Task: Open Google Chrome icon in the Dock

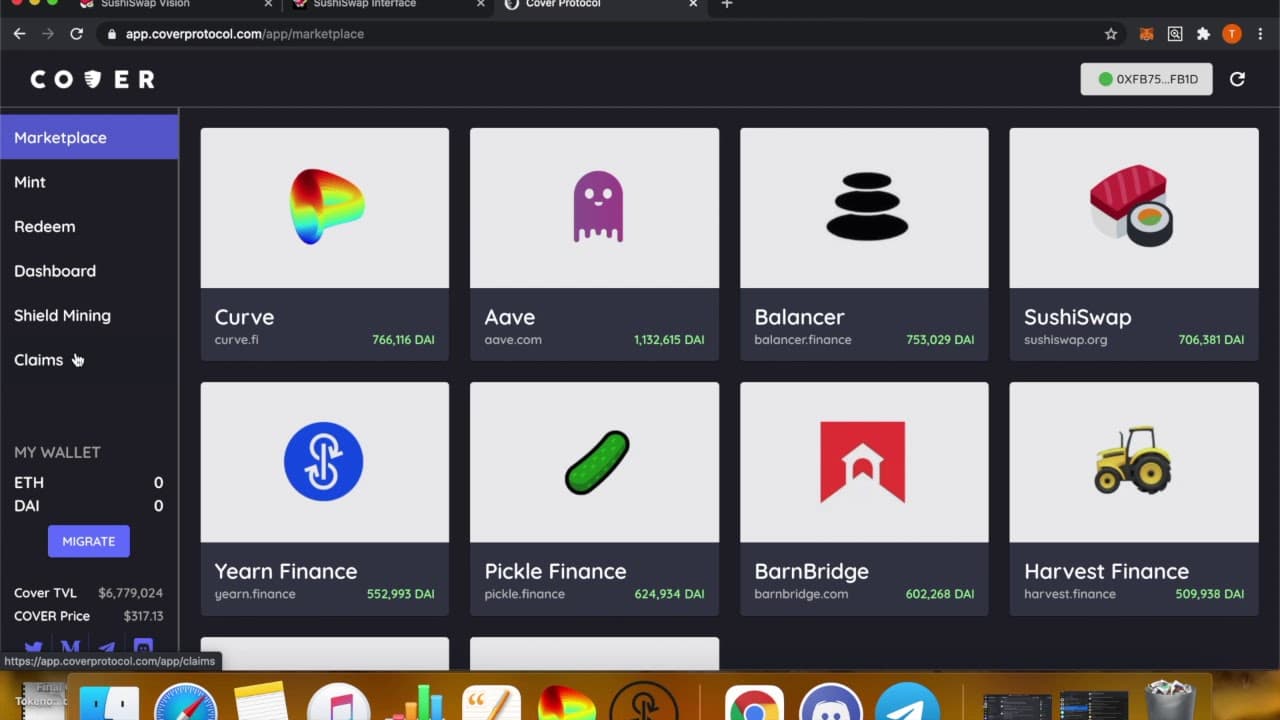Action: [754, 702]
